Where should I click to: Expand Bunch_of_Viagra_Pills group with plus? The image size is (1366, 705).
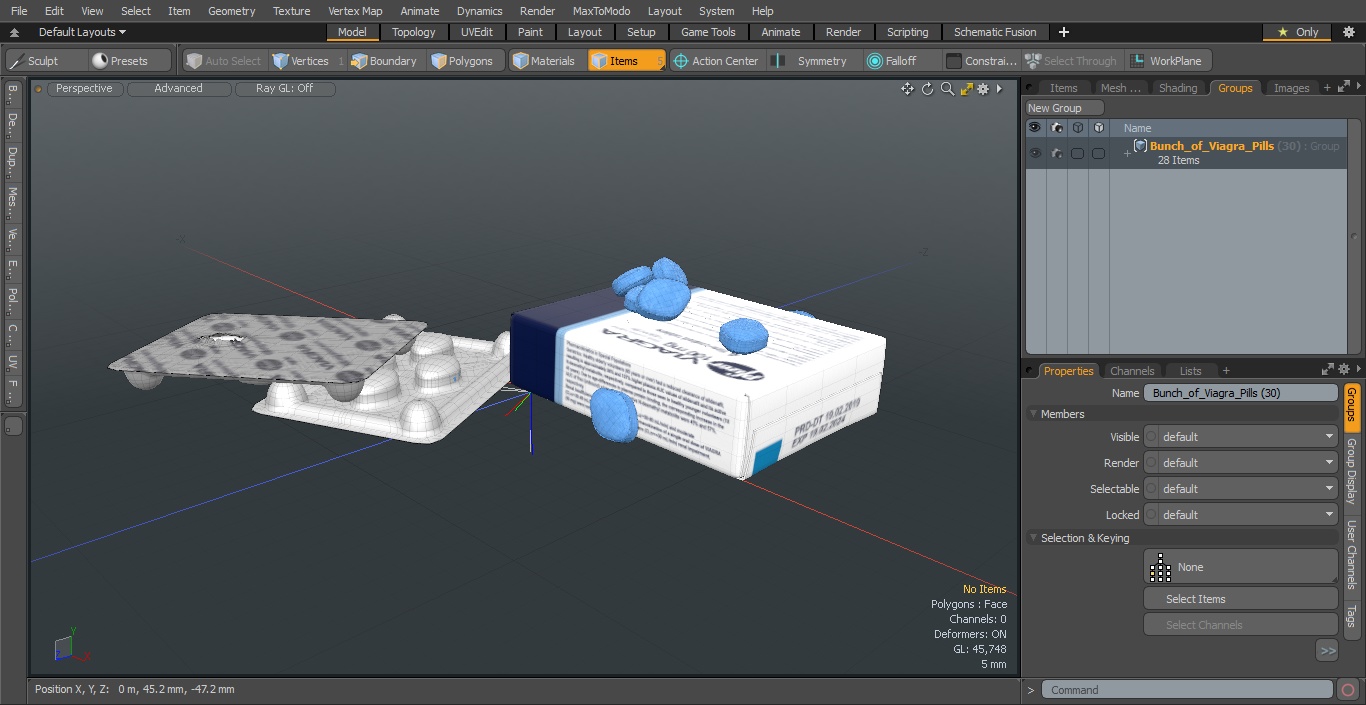(1127, 153)
